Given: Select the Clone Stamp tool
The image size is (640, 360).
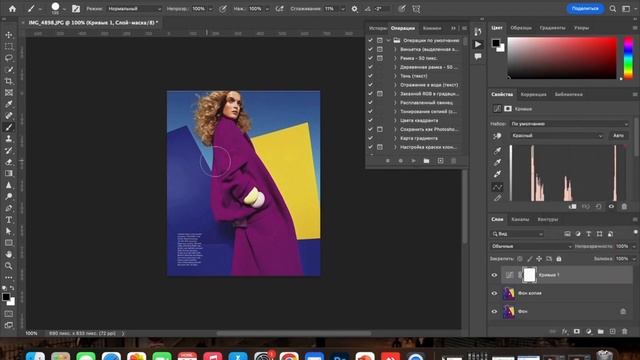Looking at the screenshot, I should (9, 139).
